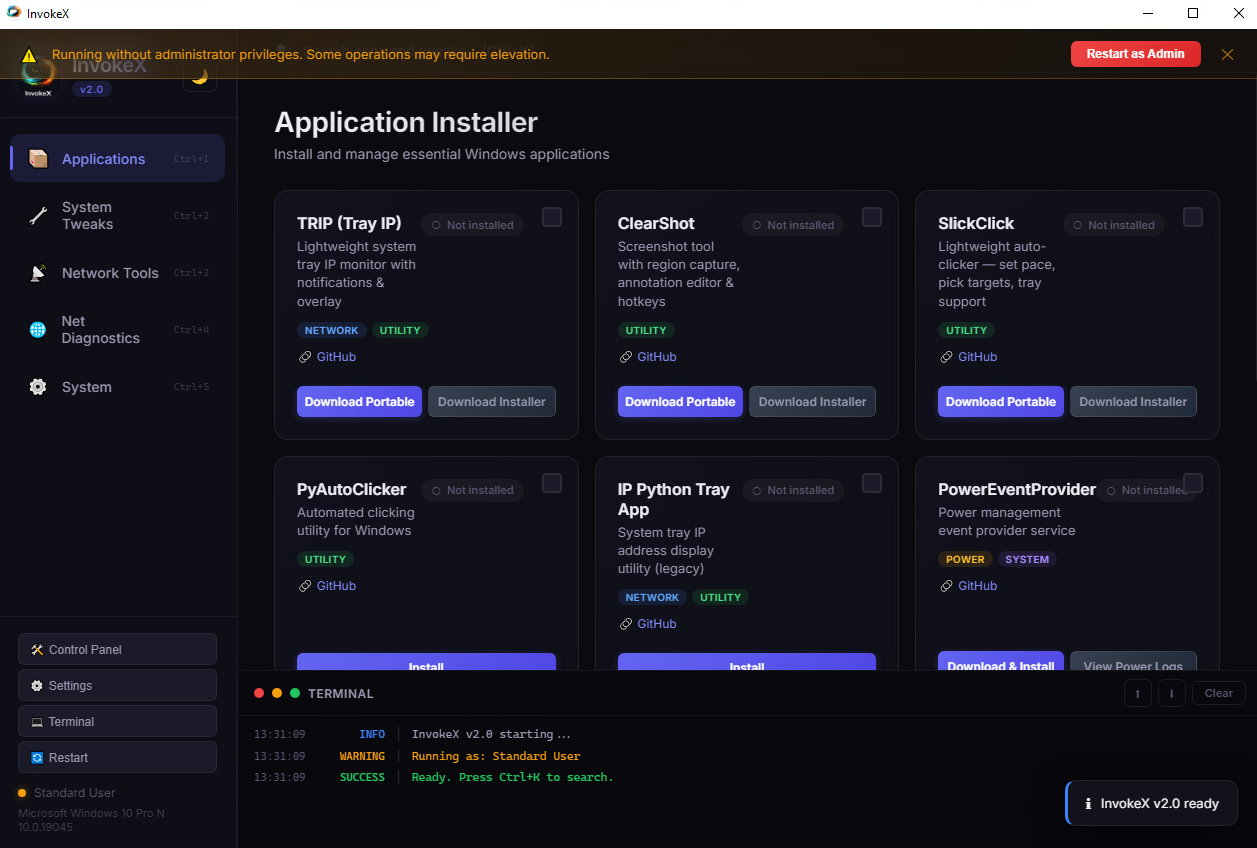This screenshot has height=848, width=1257.
Task: Go to Network Tools
Action: pyautogui.click(x=118, y=273)
